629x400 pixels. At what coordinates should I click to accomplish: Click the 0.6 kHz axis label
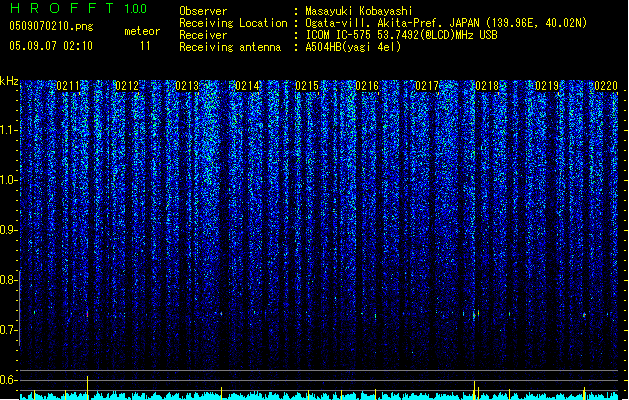(x=8, y=380)
